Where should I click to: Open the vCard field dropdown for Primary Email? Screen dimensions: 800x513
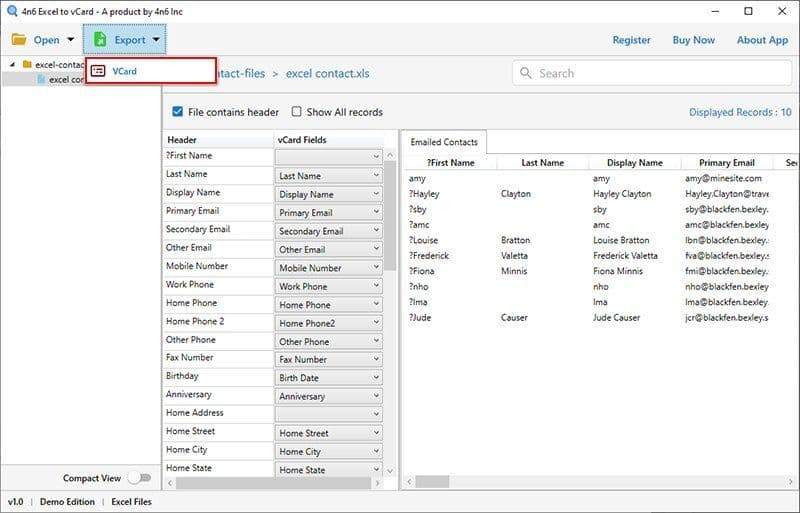(x=328, y=213)
